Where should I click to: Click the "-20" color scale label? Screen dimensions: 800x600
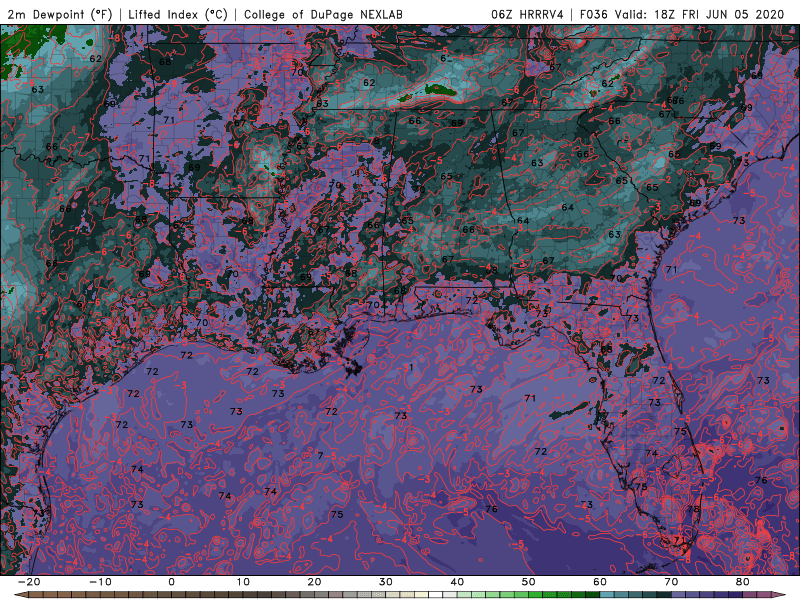click(29, 582)
